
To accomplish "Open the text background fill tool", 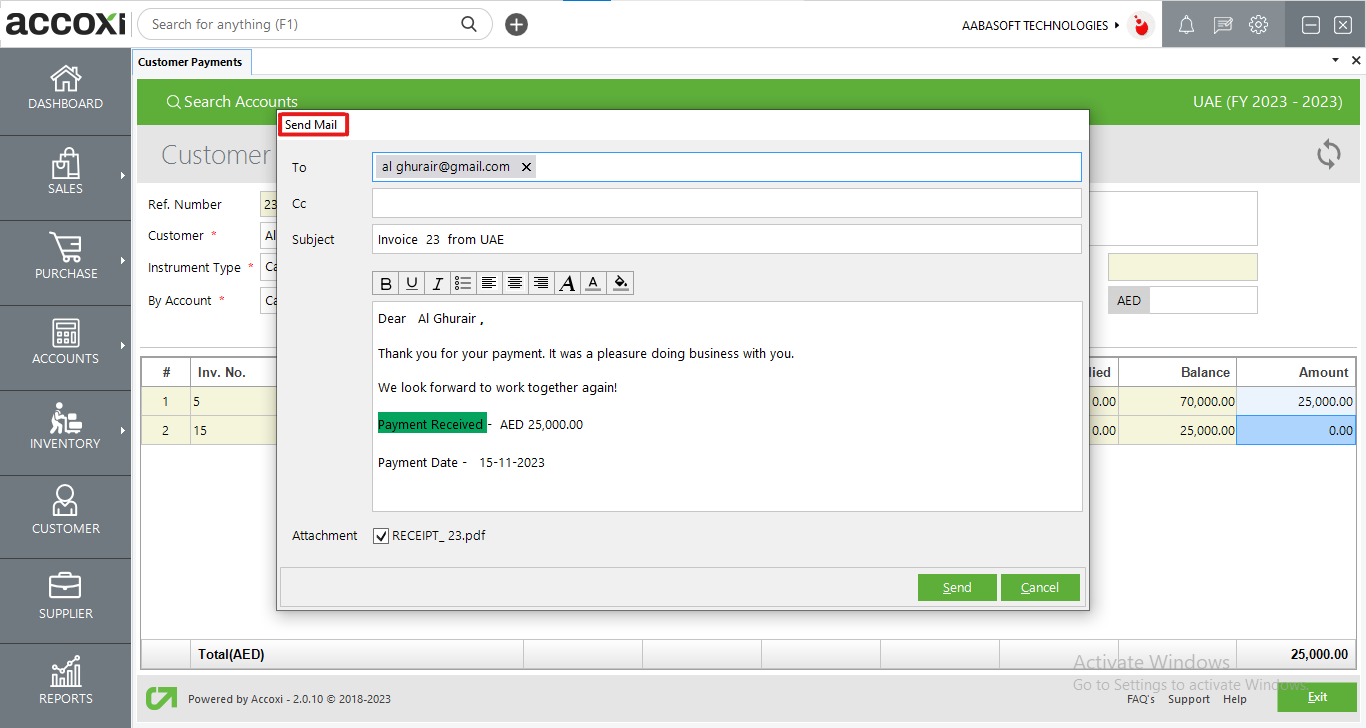I will point(620,282).
